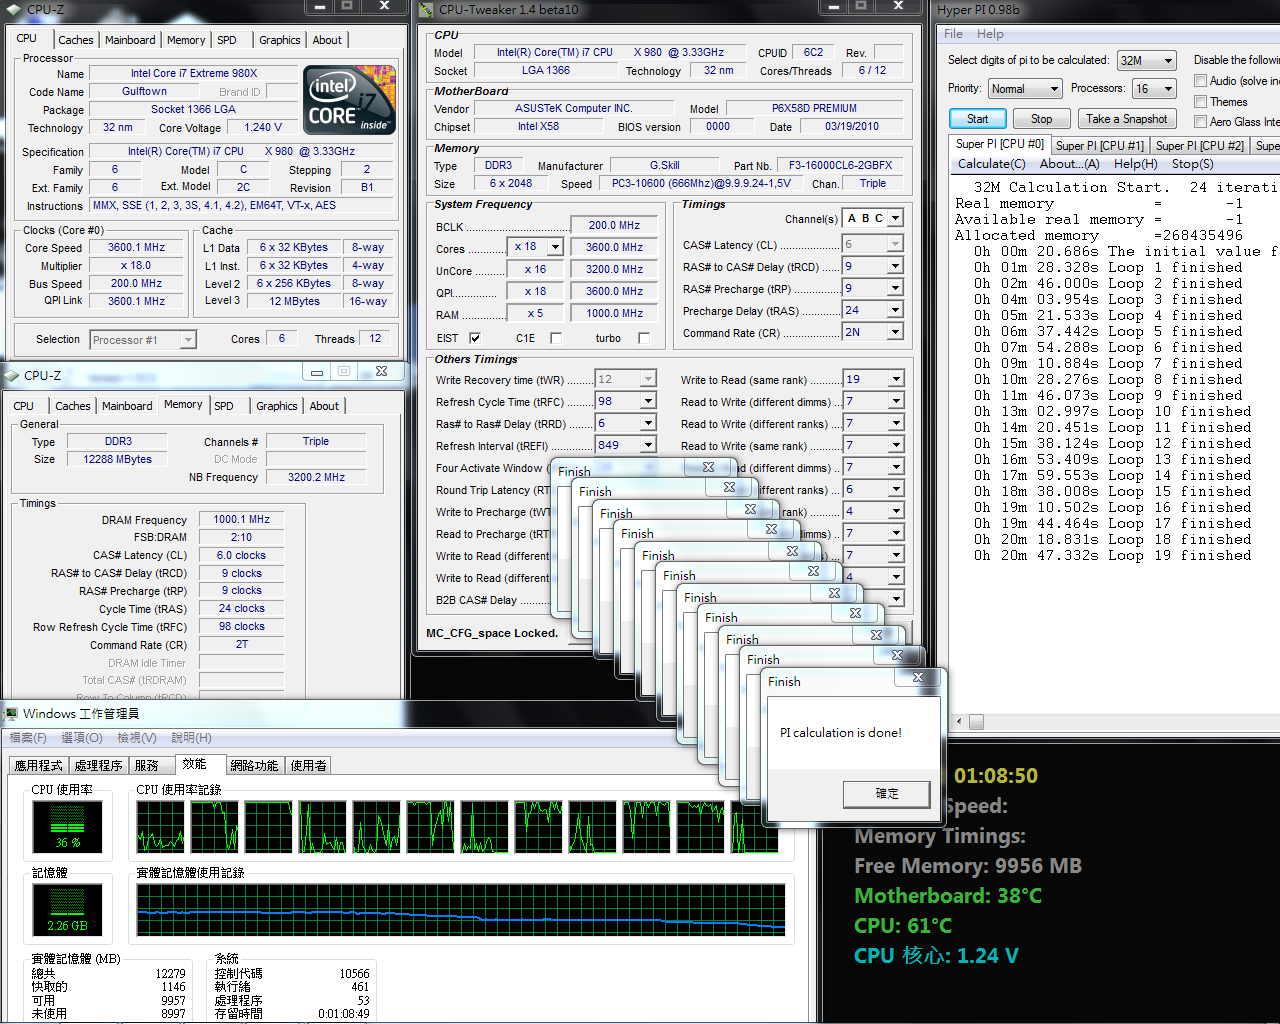Open the Precharge Delay (tRAS) dropdown
1280x1024 pixels.
tap(895, 310)
